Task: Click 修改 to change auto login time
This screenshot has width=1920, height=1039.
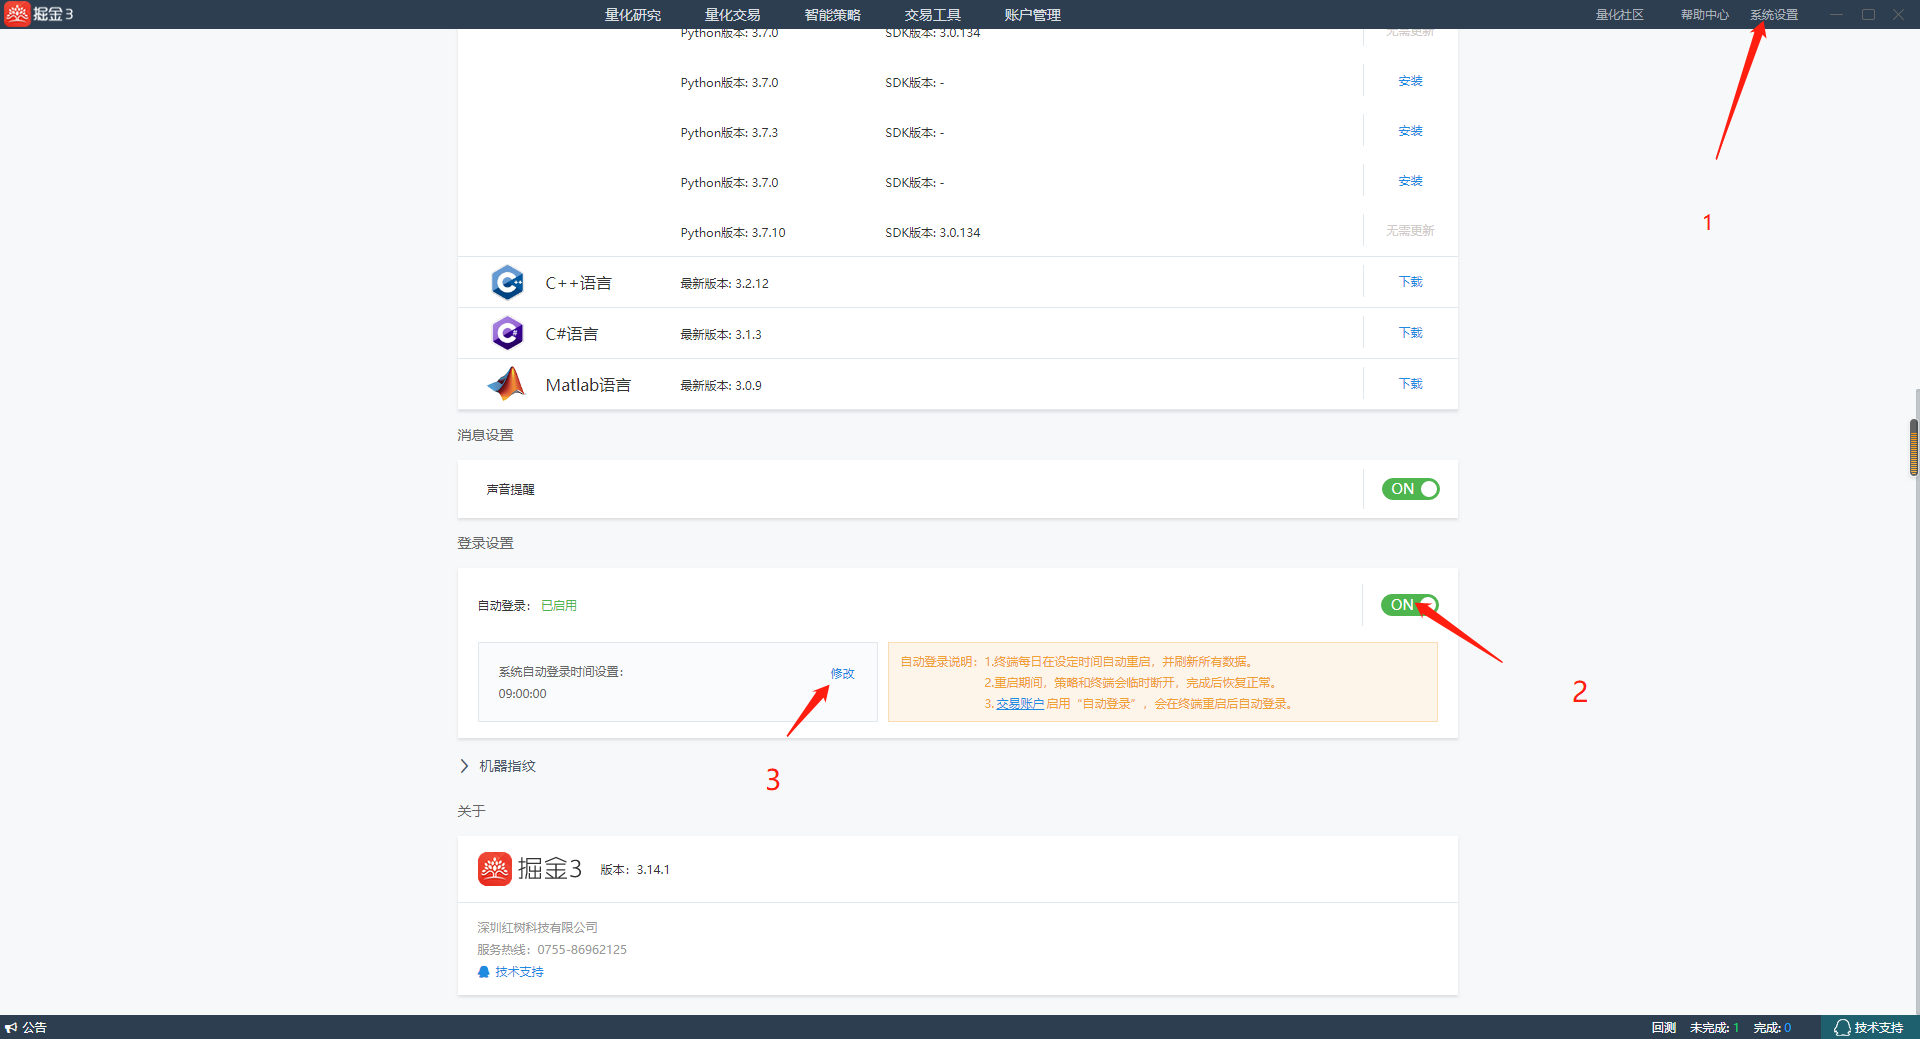Action: pos(842,673)
